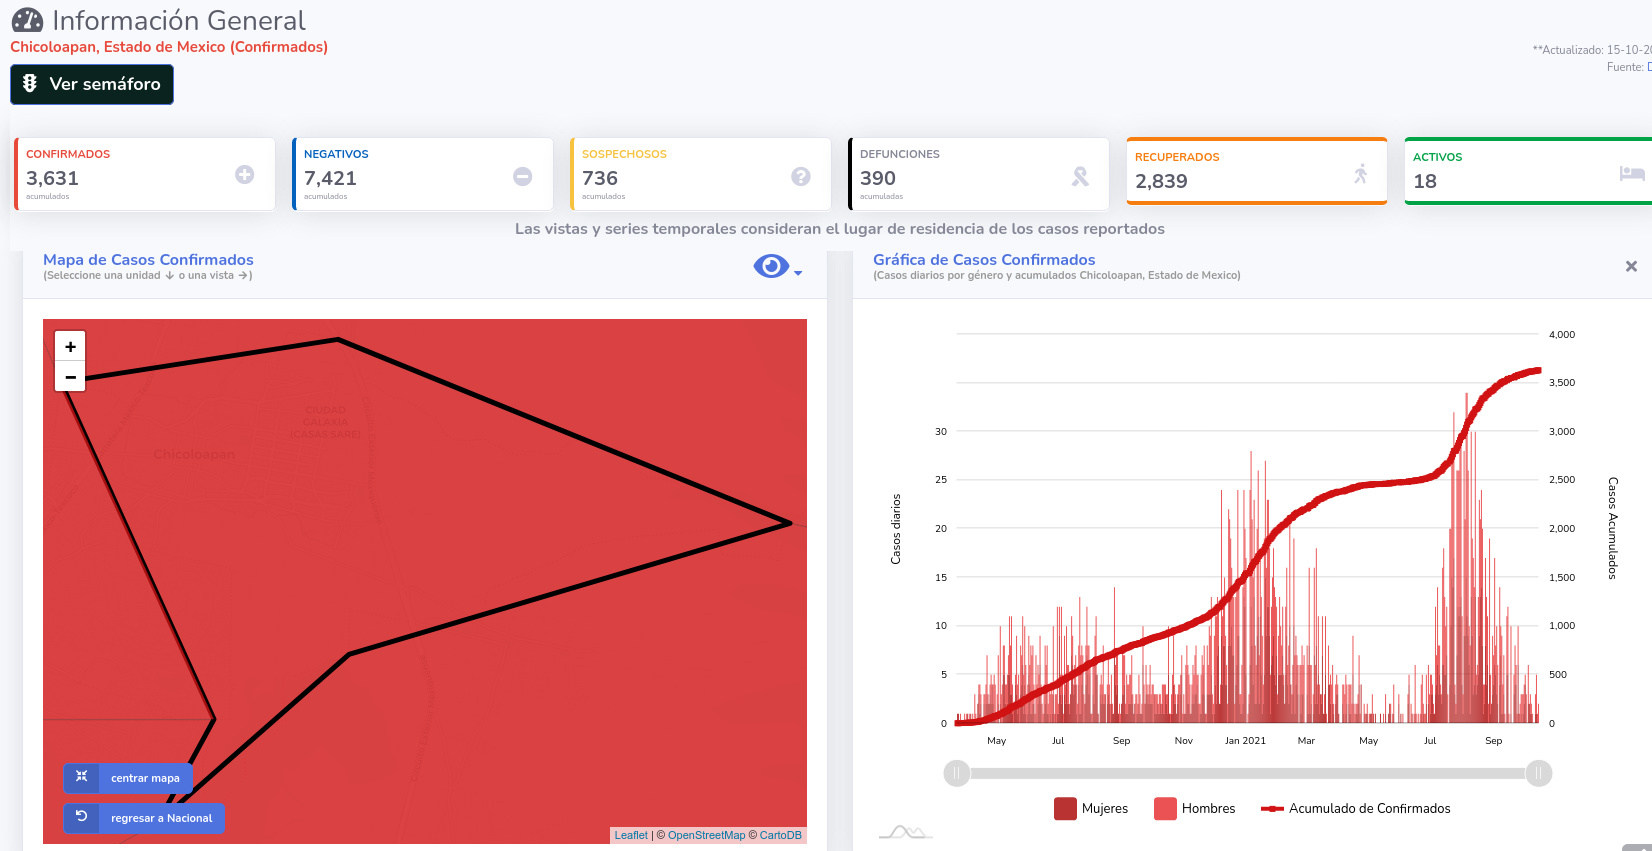Click the Mapa de Casos Confirmados title
Screen dimensions: 1652x851
point(148,259)
